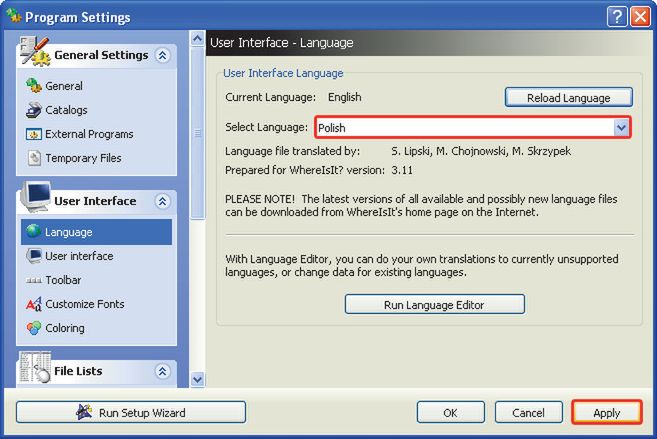Image resolution: width=657 pixels, height=439 pixels.
Task: Select the Toolbar settings page
Action: click(63, 280)
